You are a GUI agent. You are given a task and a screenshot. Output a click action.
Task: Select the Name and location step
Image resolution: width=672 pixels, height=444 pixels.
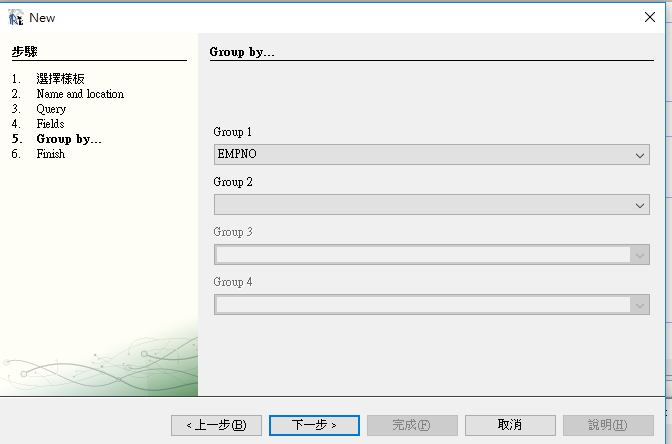pyautogui.click(x=80, y=94)
